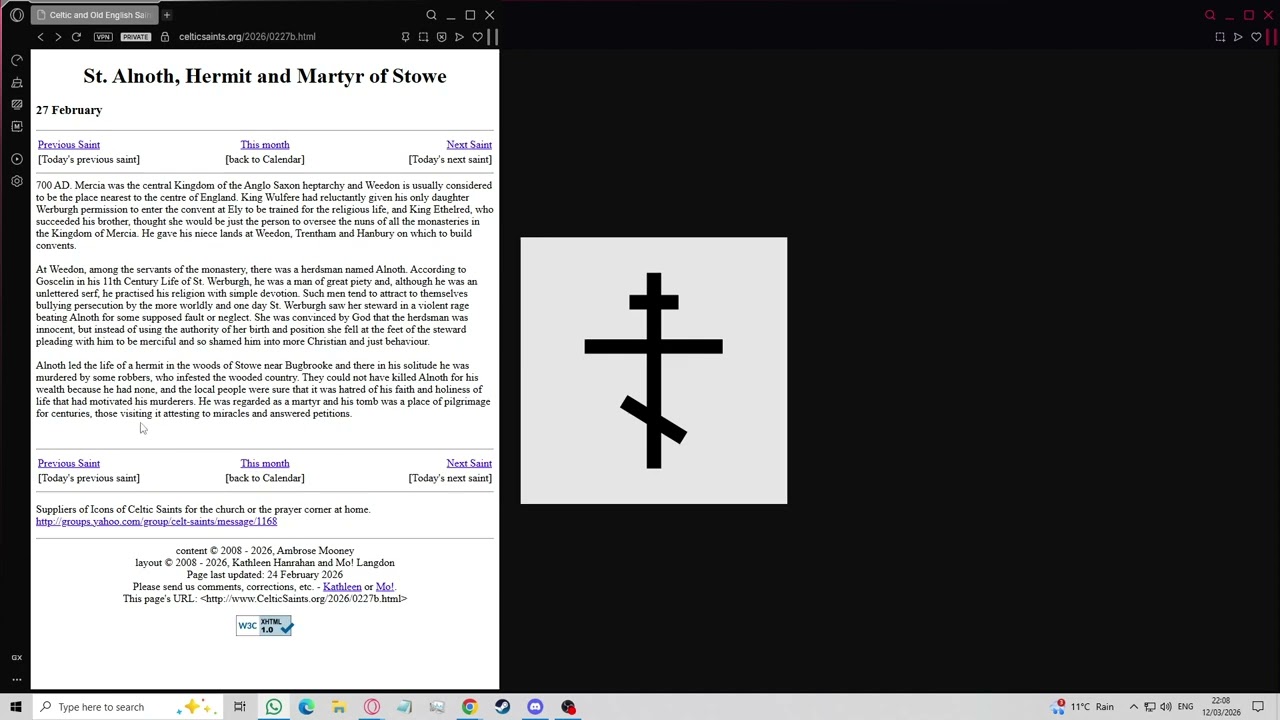The width and height of the screenshot is (1280, 720).
Task: Follow the upper This month link
Action: 265,145
